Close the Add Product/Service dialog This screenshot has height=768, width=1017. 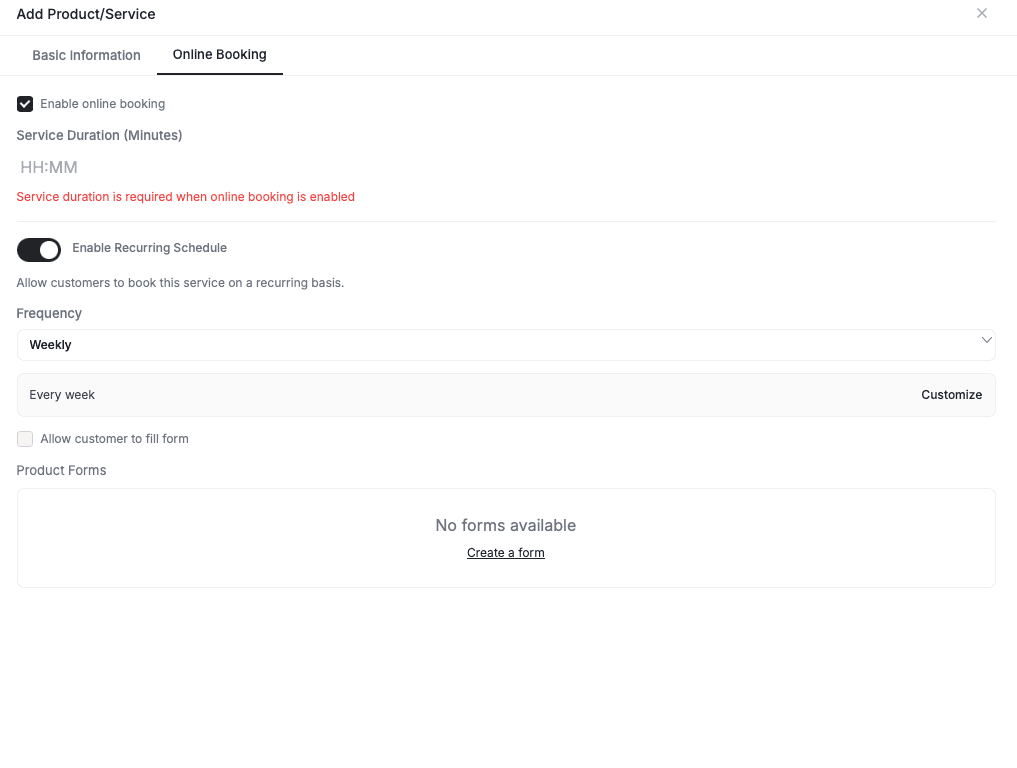tap(981, 13)
